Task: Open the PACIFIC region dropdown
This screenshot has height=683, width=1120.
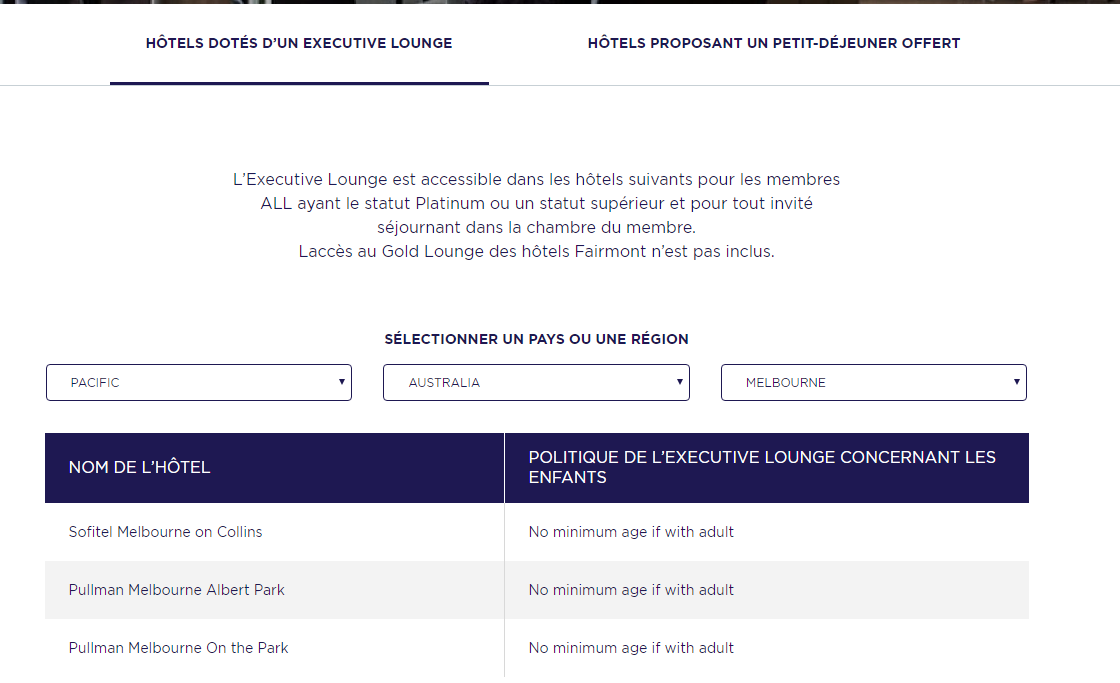Action: pos(199,382)
